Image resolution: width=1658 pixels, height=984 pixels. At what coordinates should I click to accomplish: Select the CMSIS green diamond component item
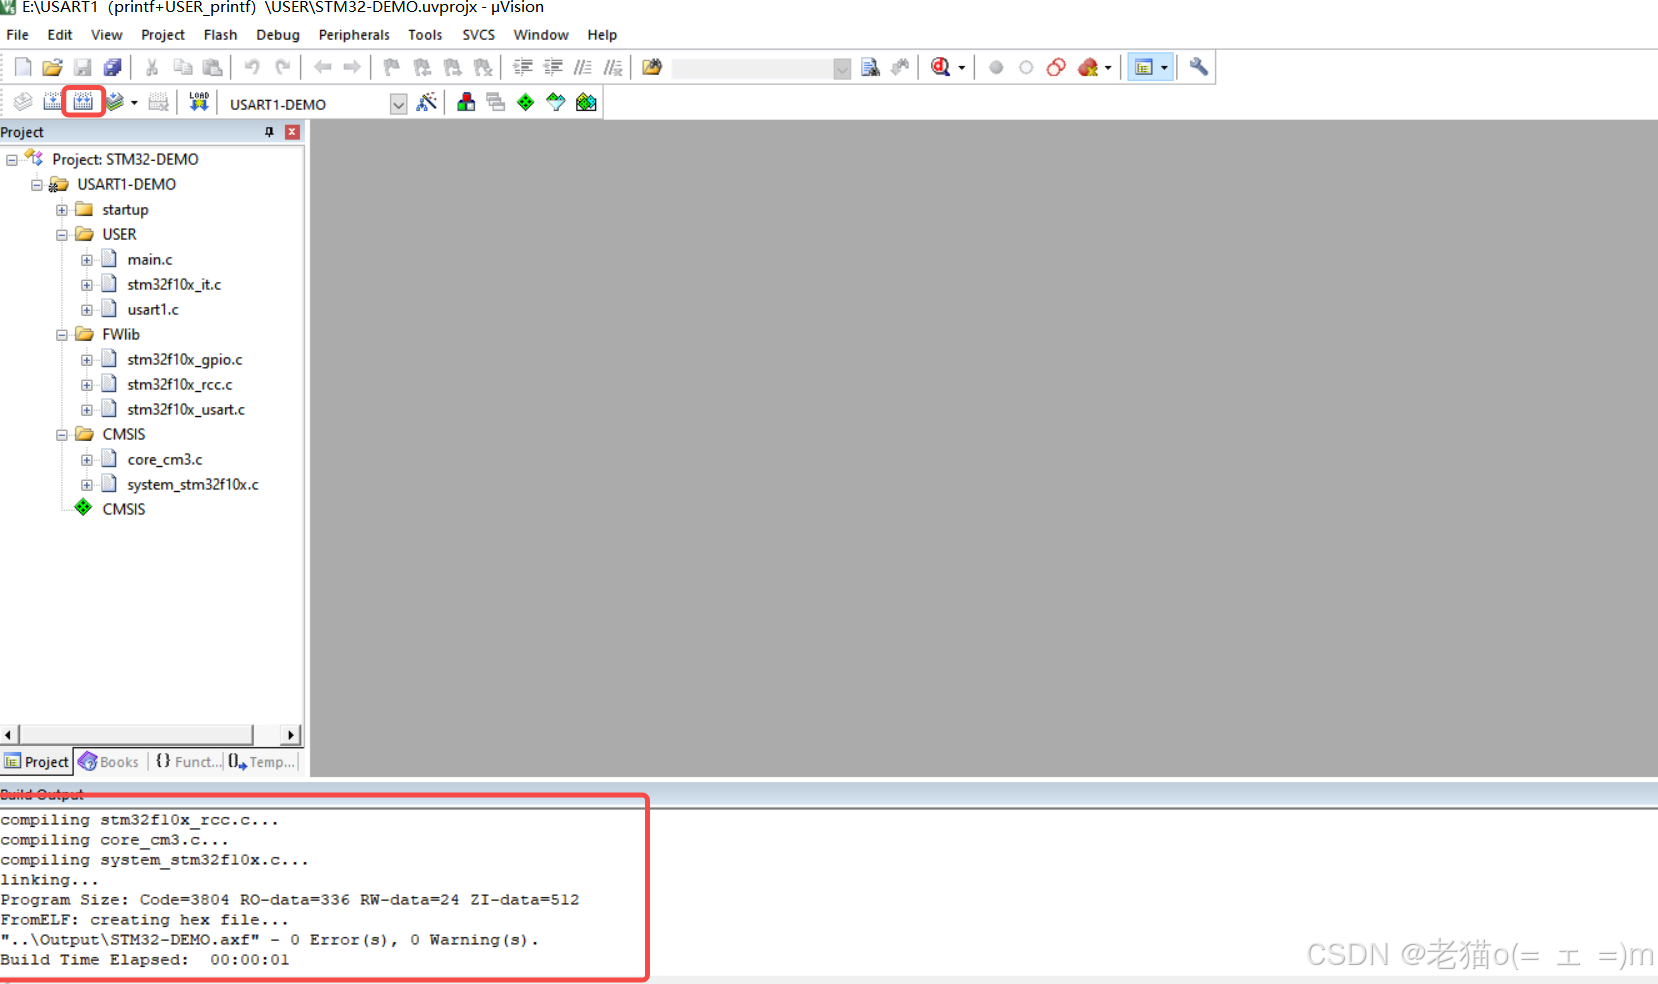124,510
